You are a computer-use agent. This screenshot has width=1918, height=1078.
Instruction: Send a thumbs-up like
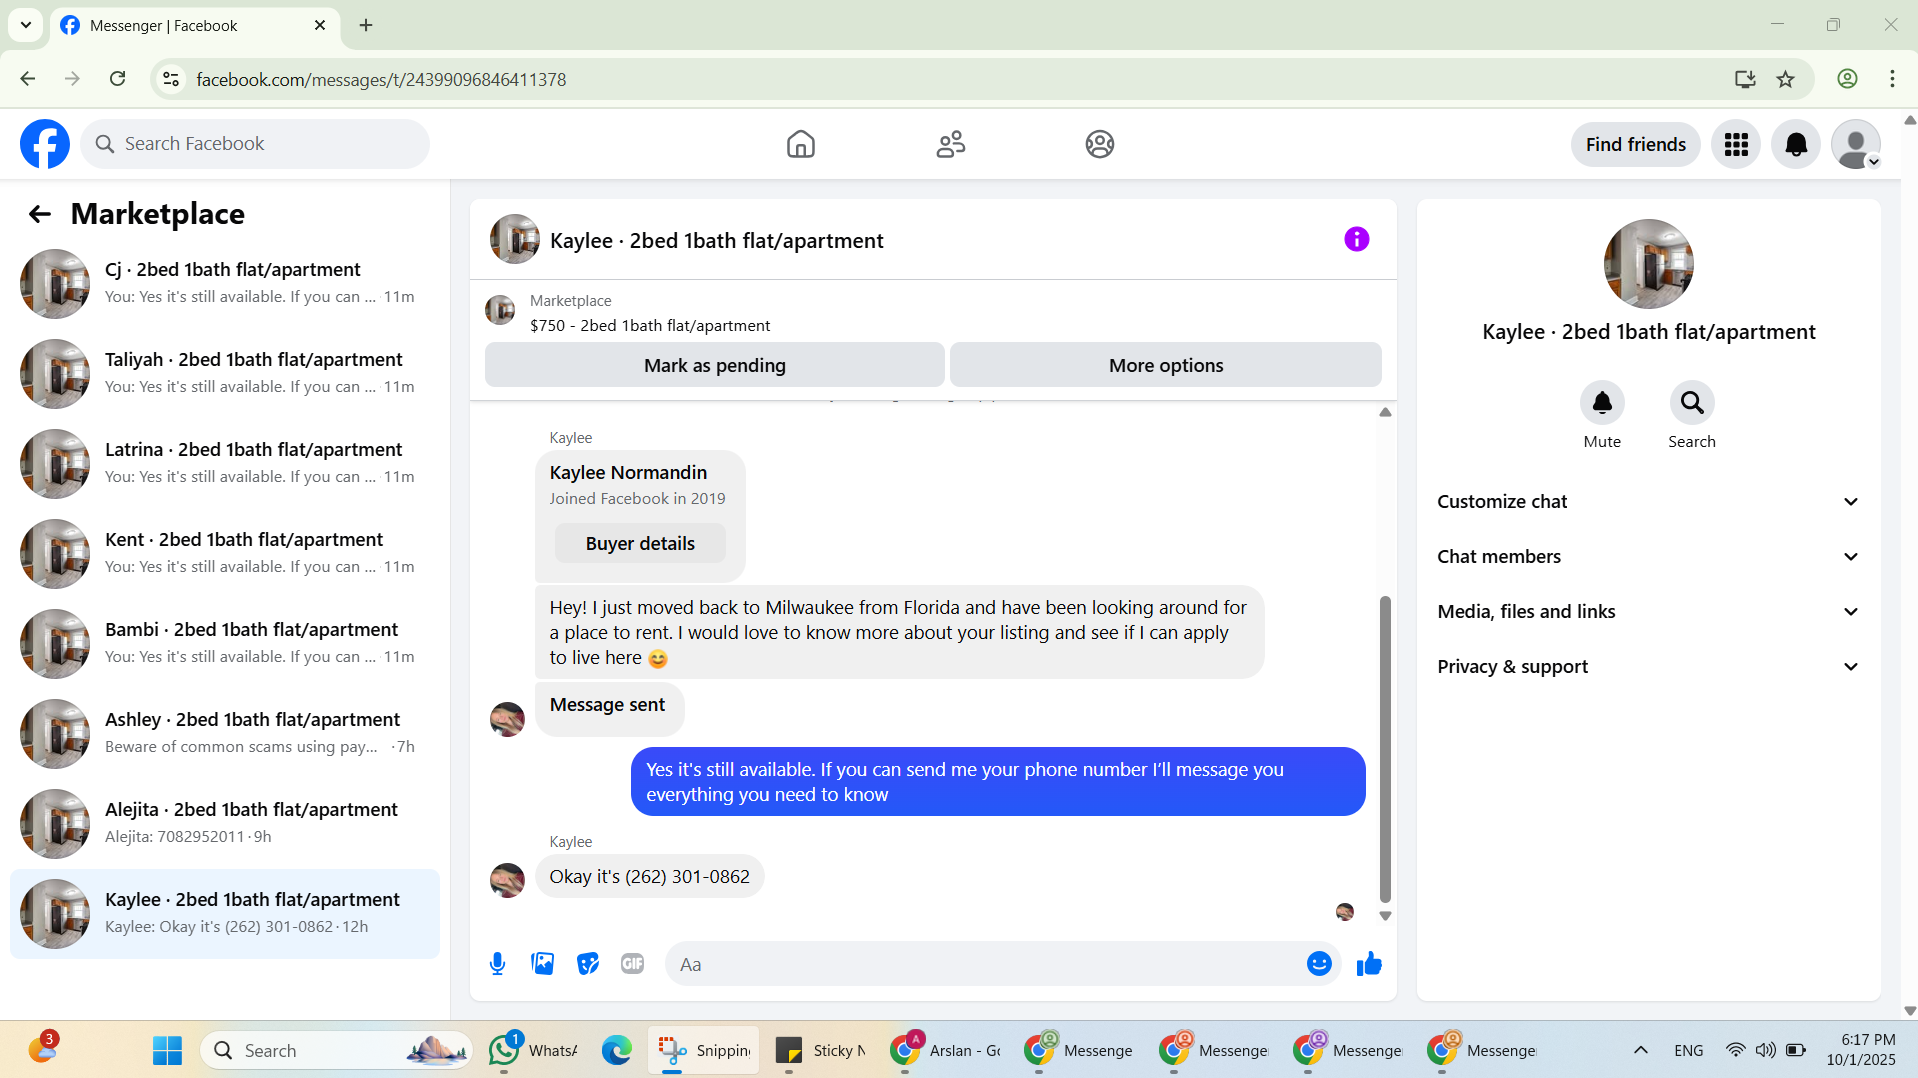(x=1369, y=964)
